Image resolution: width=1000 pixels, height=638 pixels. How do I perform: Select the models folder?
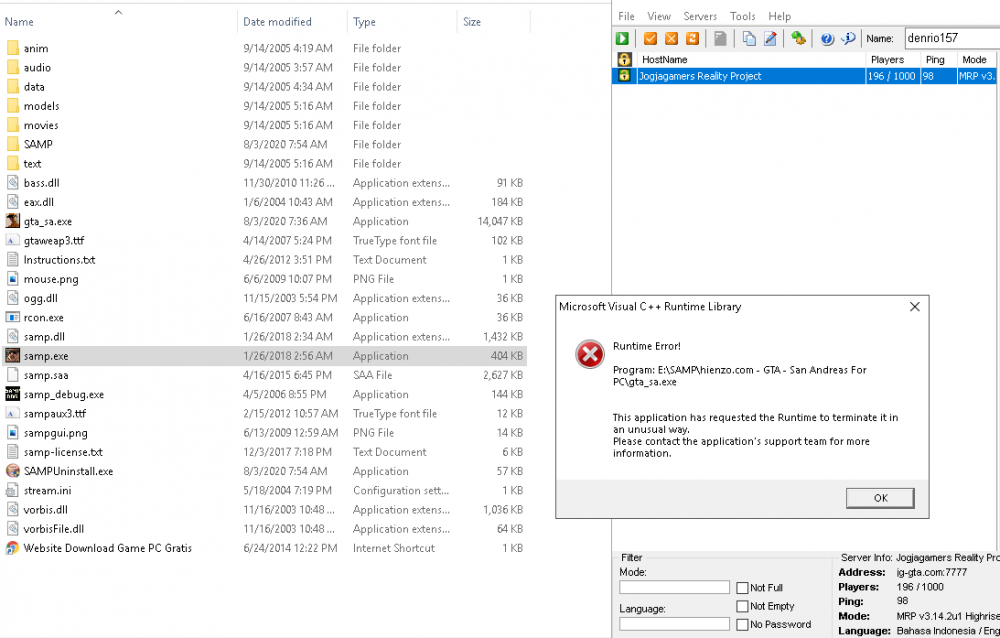(x=264, y=106)
